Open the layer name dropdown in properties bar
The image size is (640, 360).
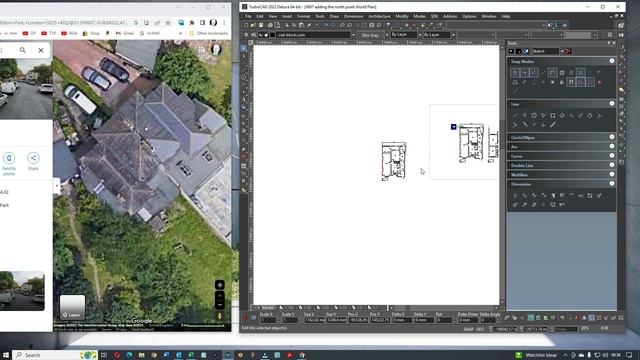point(353,35)
